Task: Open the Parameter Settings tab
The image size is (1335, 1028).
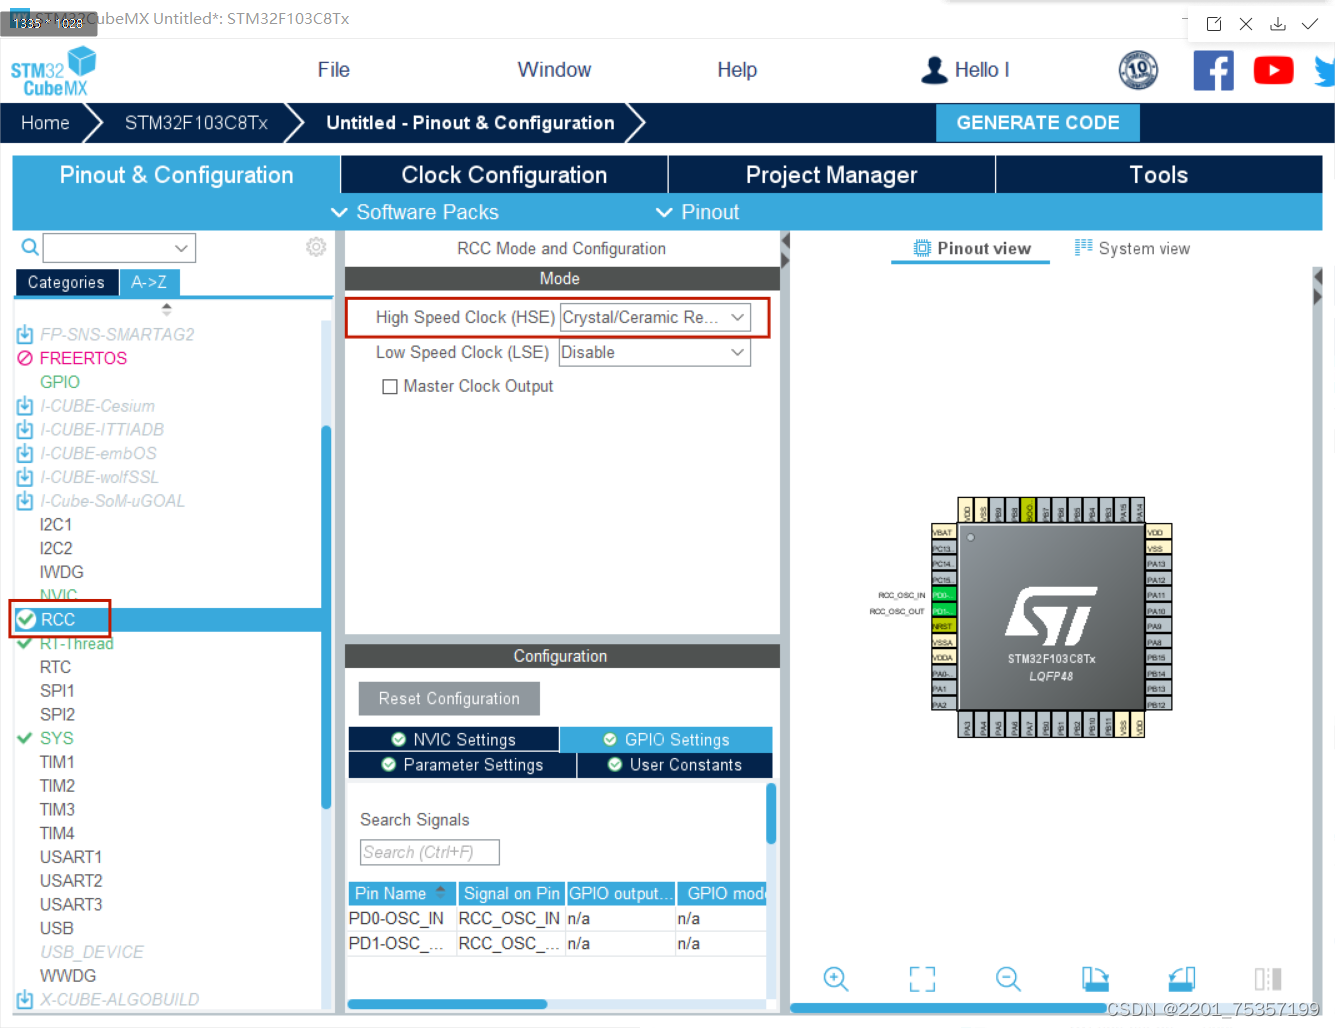Action: tap(462, 765)
